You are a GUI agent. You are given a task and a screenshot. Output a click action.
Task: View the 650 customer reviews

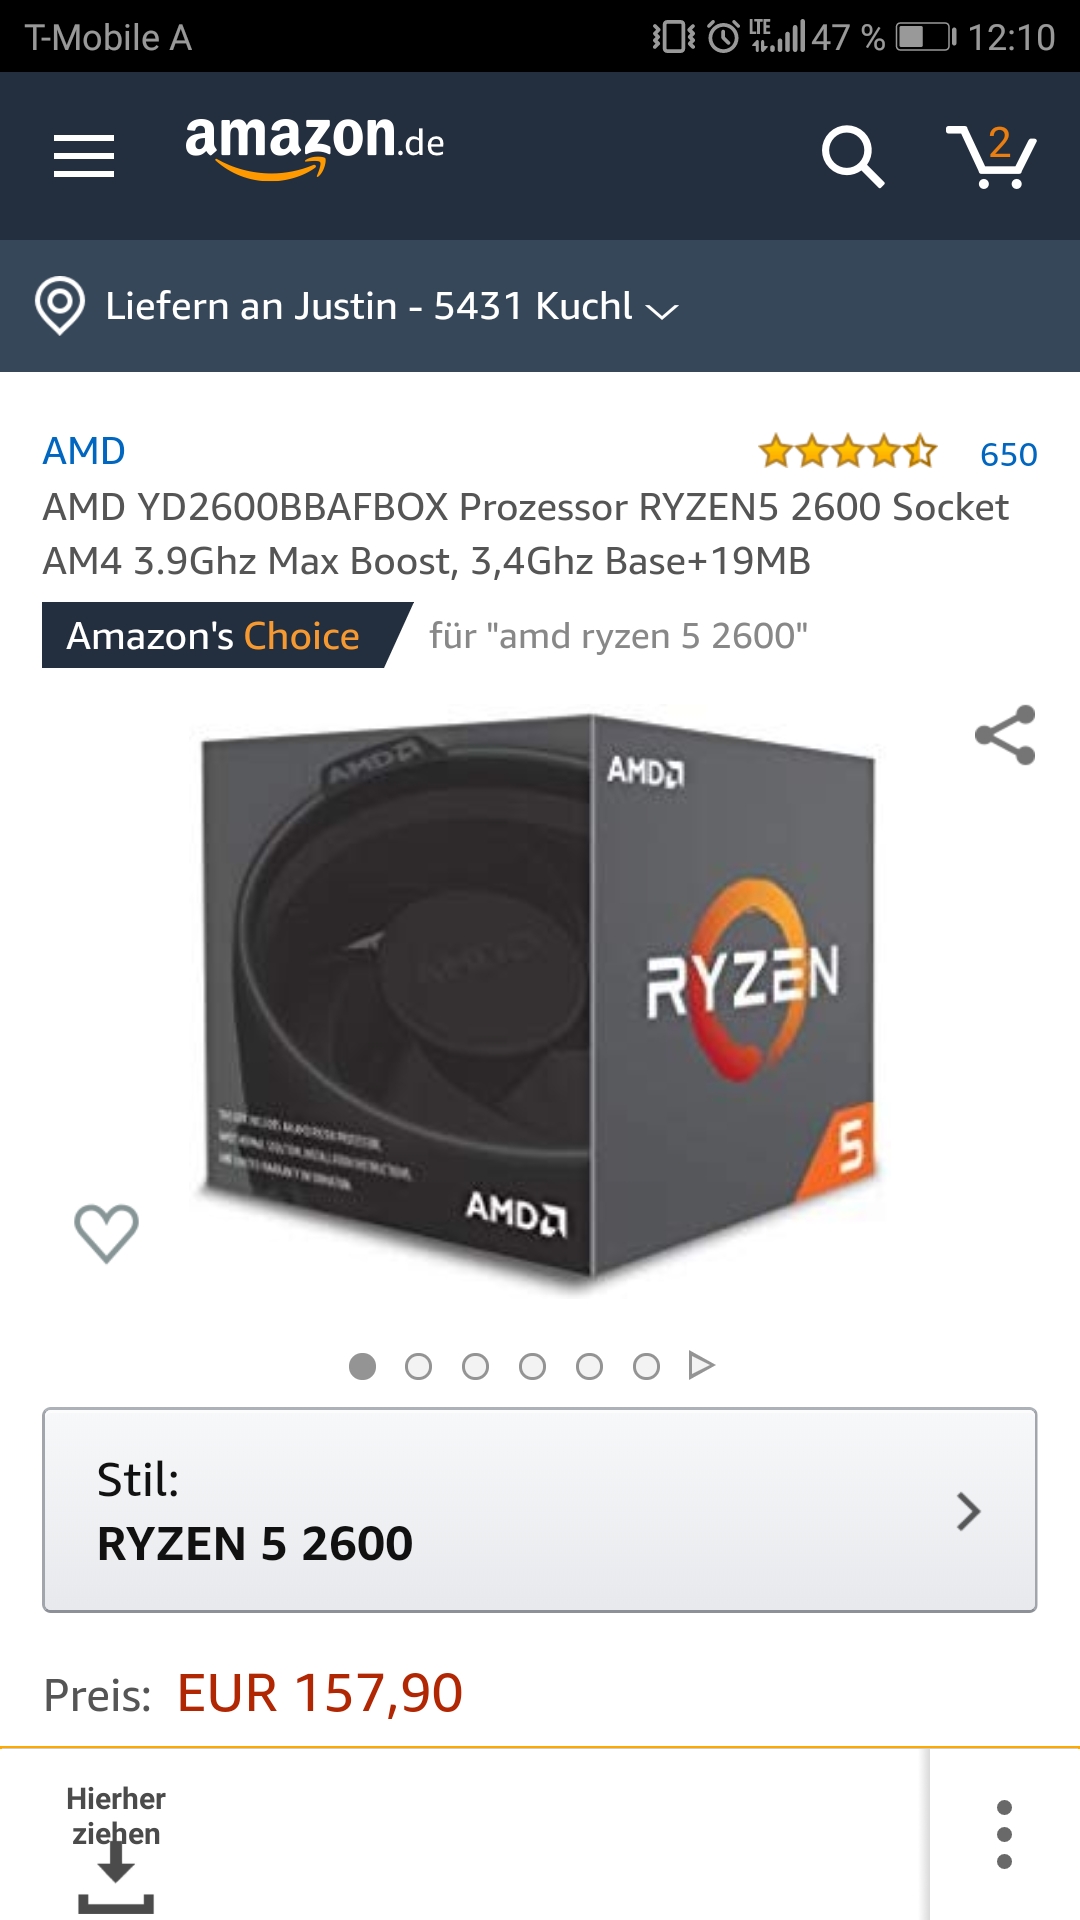[x=1008, y=455]
